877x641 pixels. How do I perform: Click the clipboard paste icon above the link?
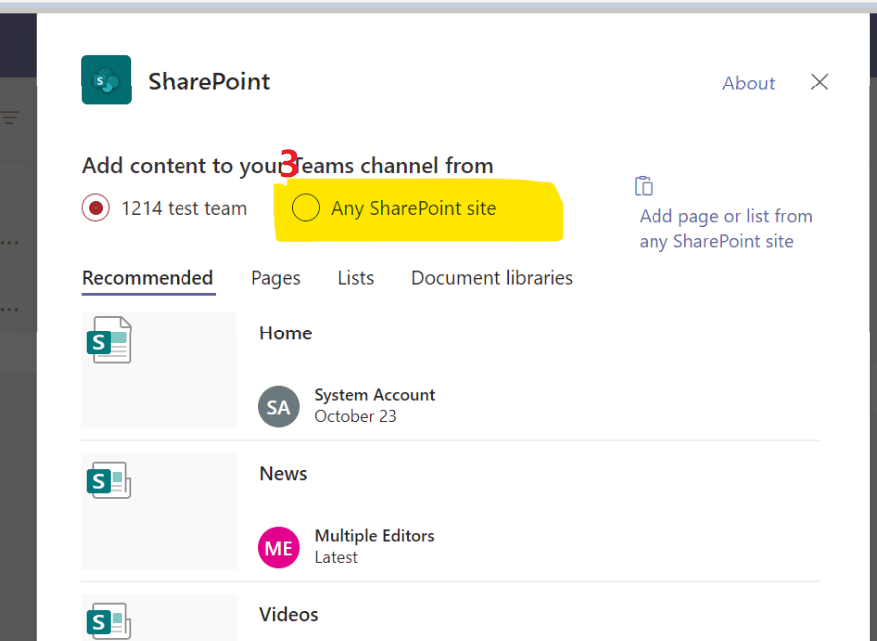(644, 186)
